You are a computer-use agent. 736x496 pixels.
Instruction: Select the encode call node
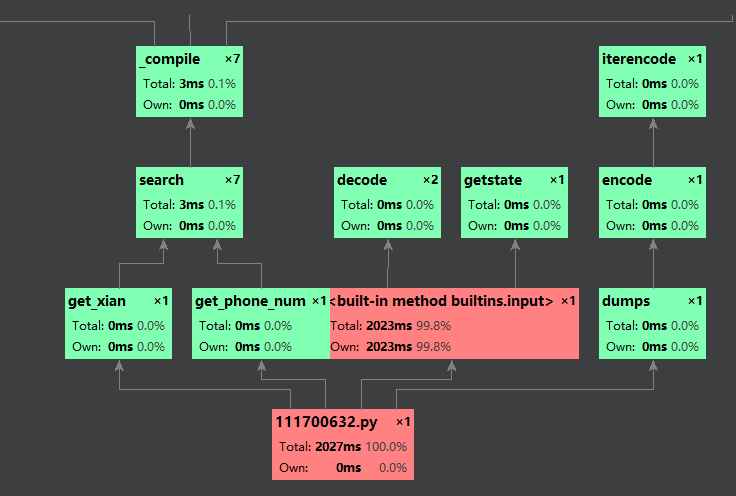coord(652,201)
